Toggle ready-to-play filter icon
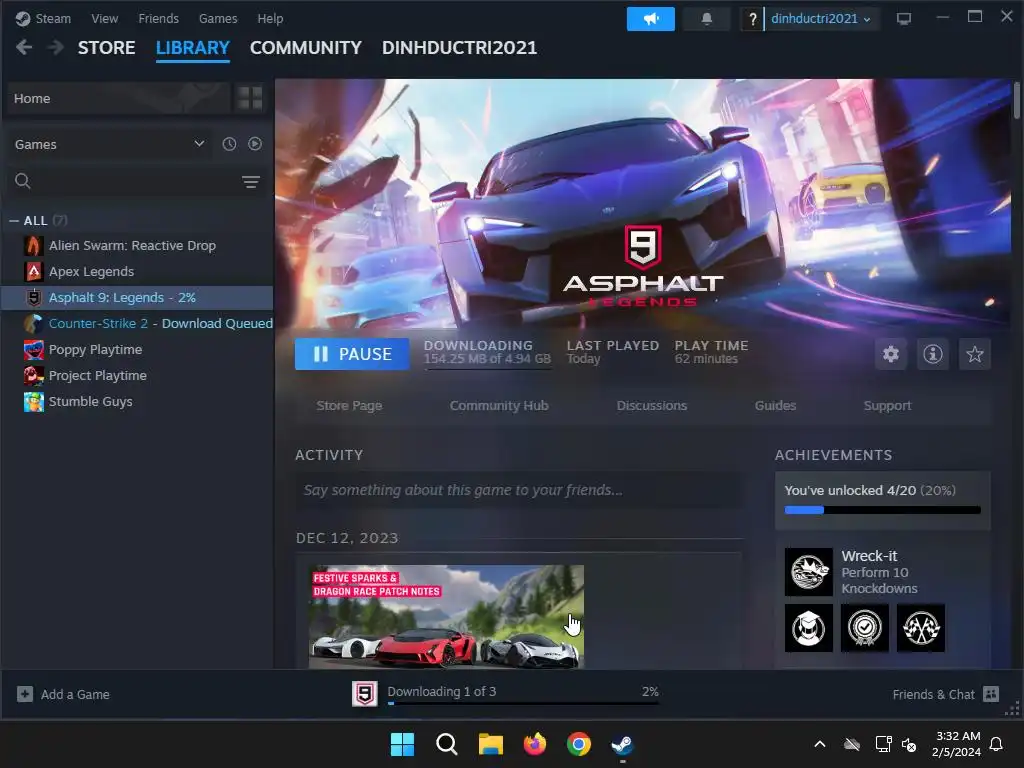Viewport: 1024px width, 768px height. [x=255, y=144]
